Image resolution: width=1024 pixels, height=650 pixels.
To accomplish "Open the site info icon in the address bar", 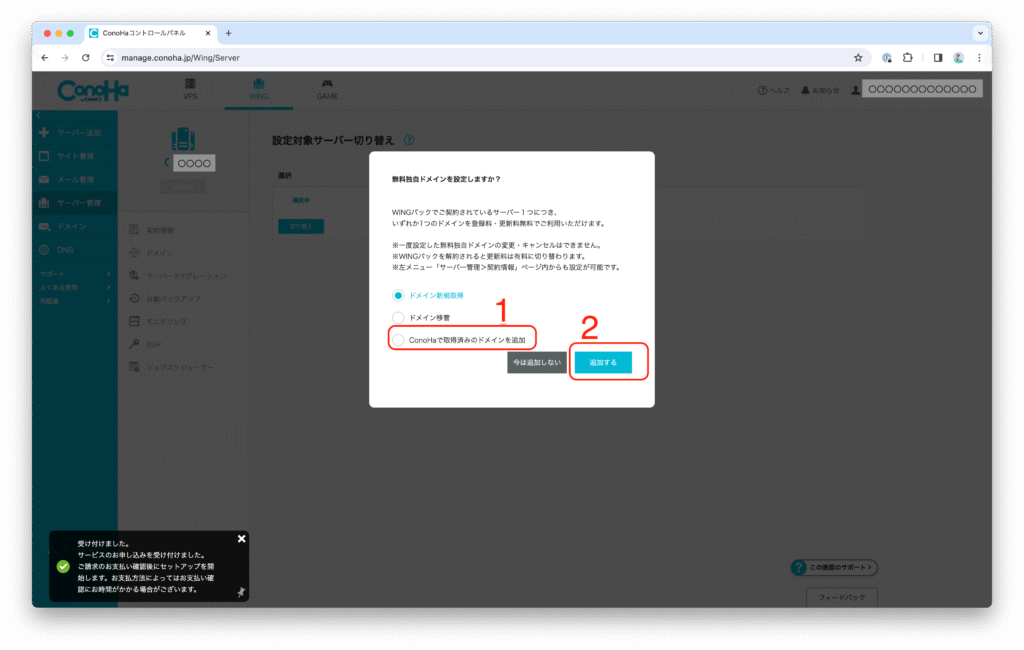I will click(x=110, y=57).
